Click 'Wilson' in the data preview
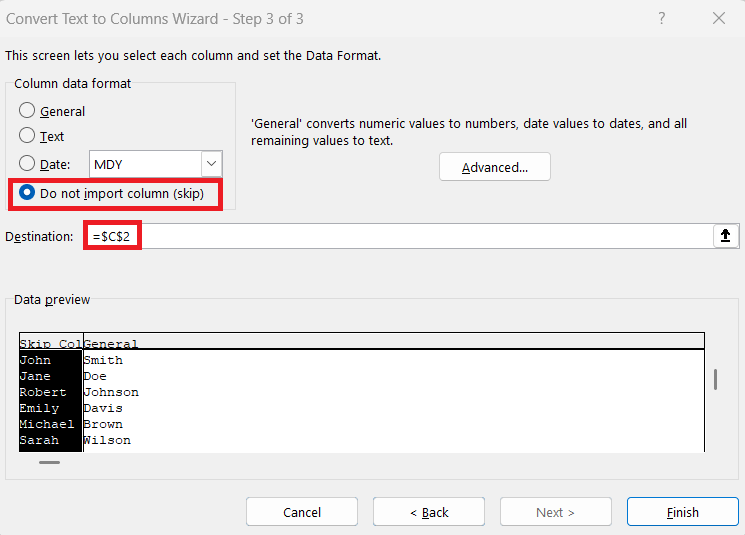 click(107, 440)
